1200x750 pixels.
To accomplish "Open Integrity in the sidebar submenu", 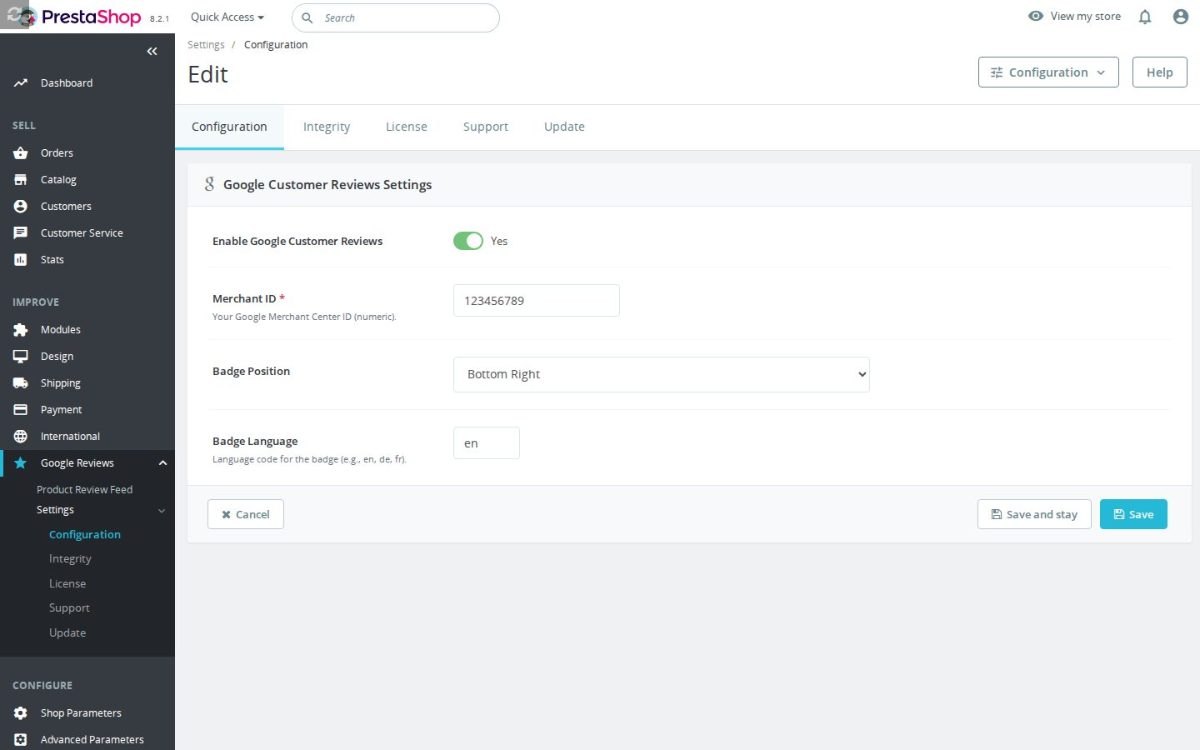I will coord(70,559).
